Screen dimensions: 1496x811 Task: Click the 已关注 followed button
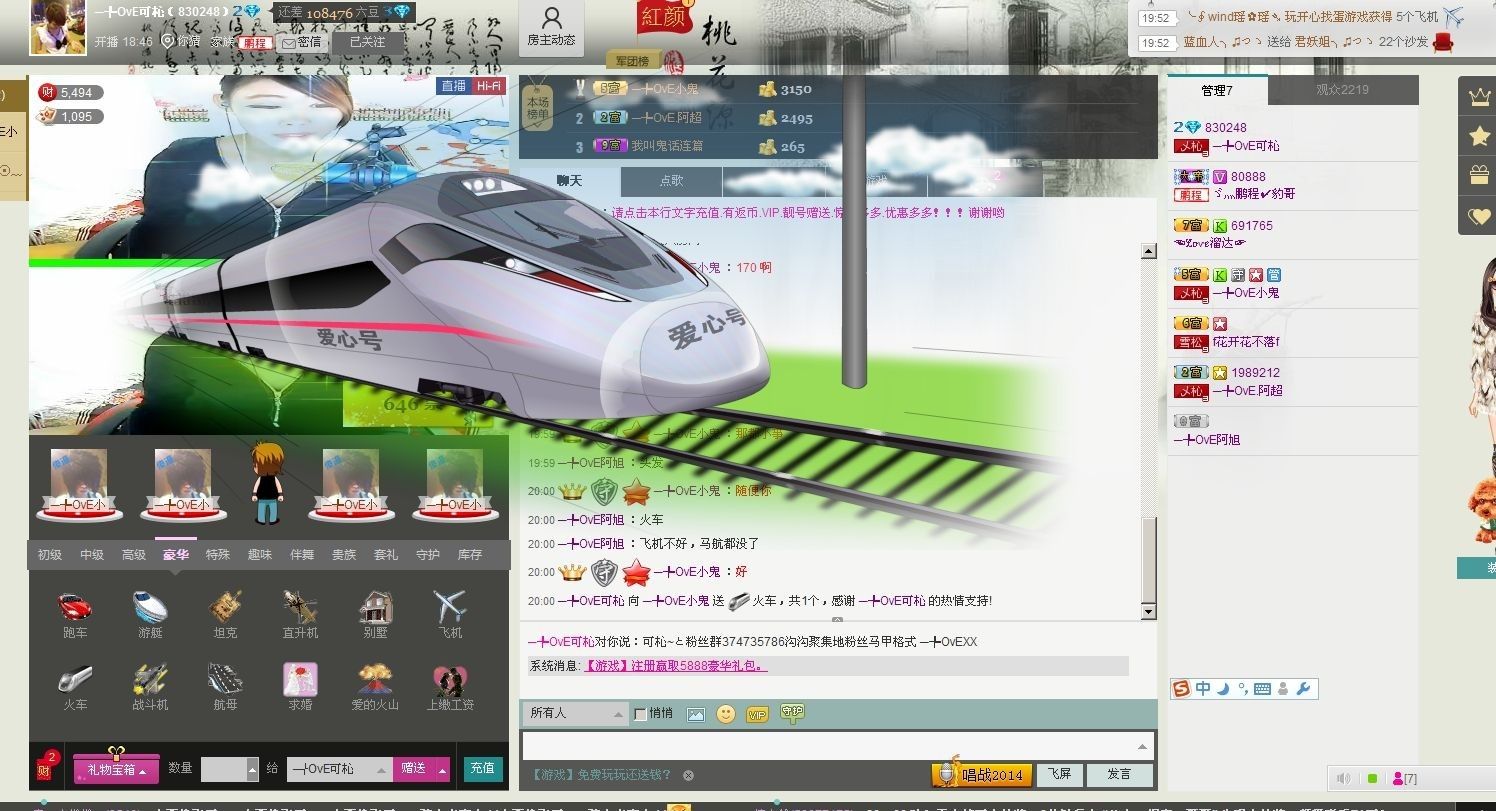click(x=367, y=42)
